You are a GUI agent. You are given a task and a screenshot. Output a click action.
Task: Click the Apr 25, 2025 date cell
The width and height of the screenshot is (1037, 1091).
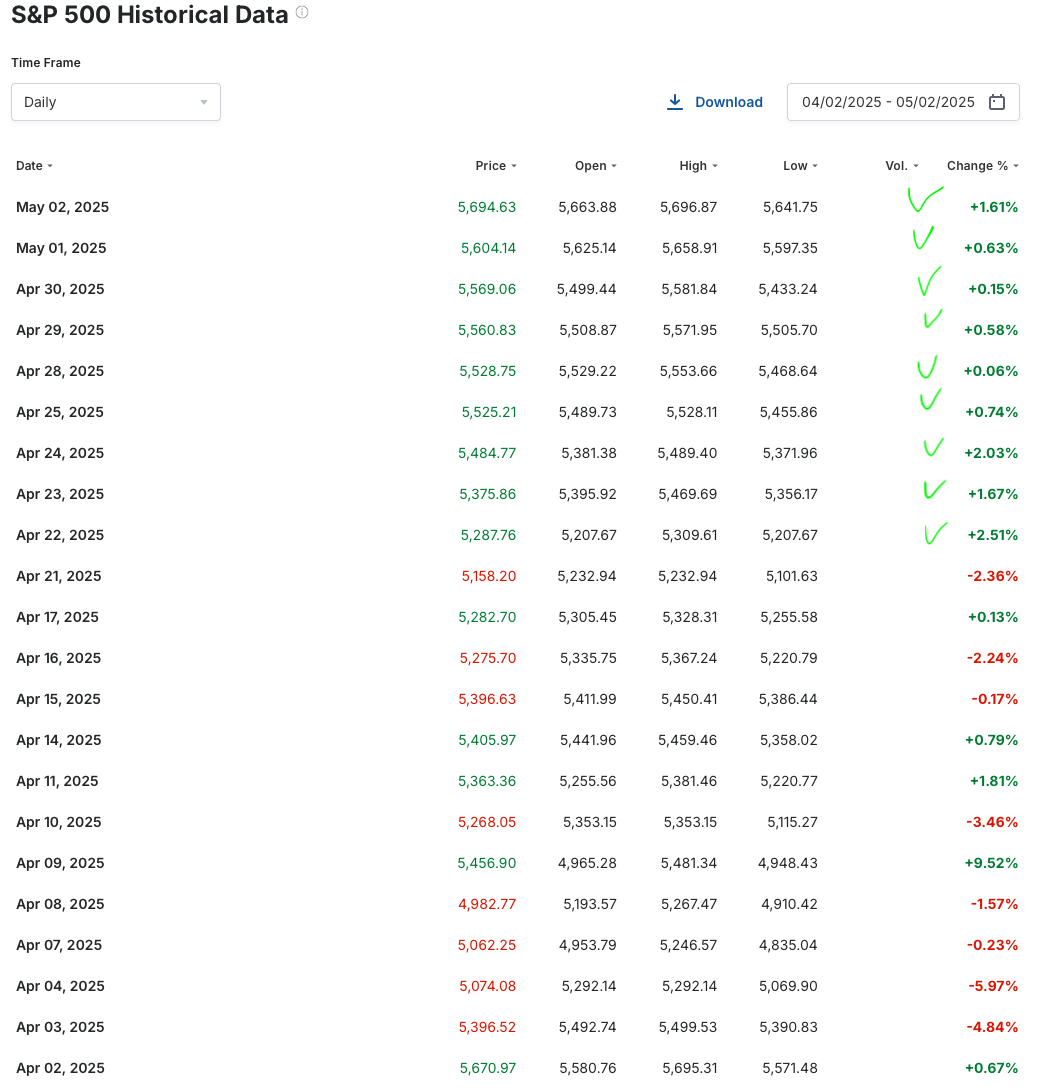pos(60,412)
